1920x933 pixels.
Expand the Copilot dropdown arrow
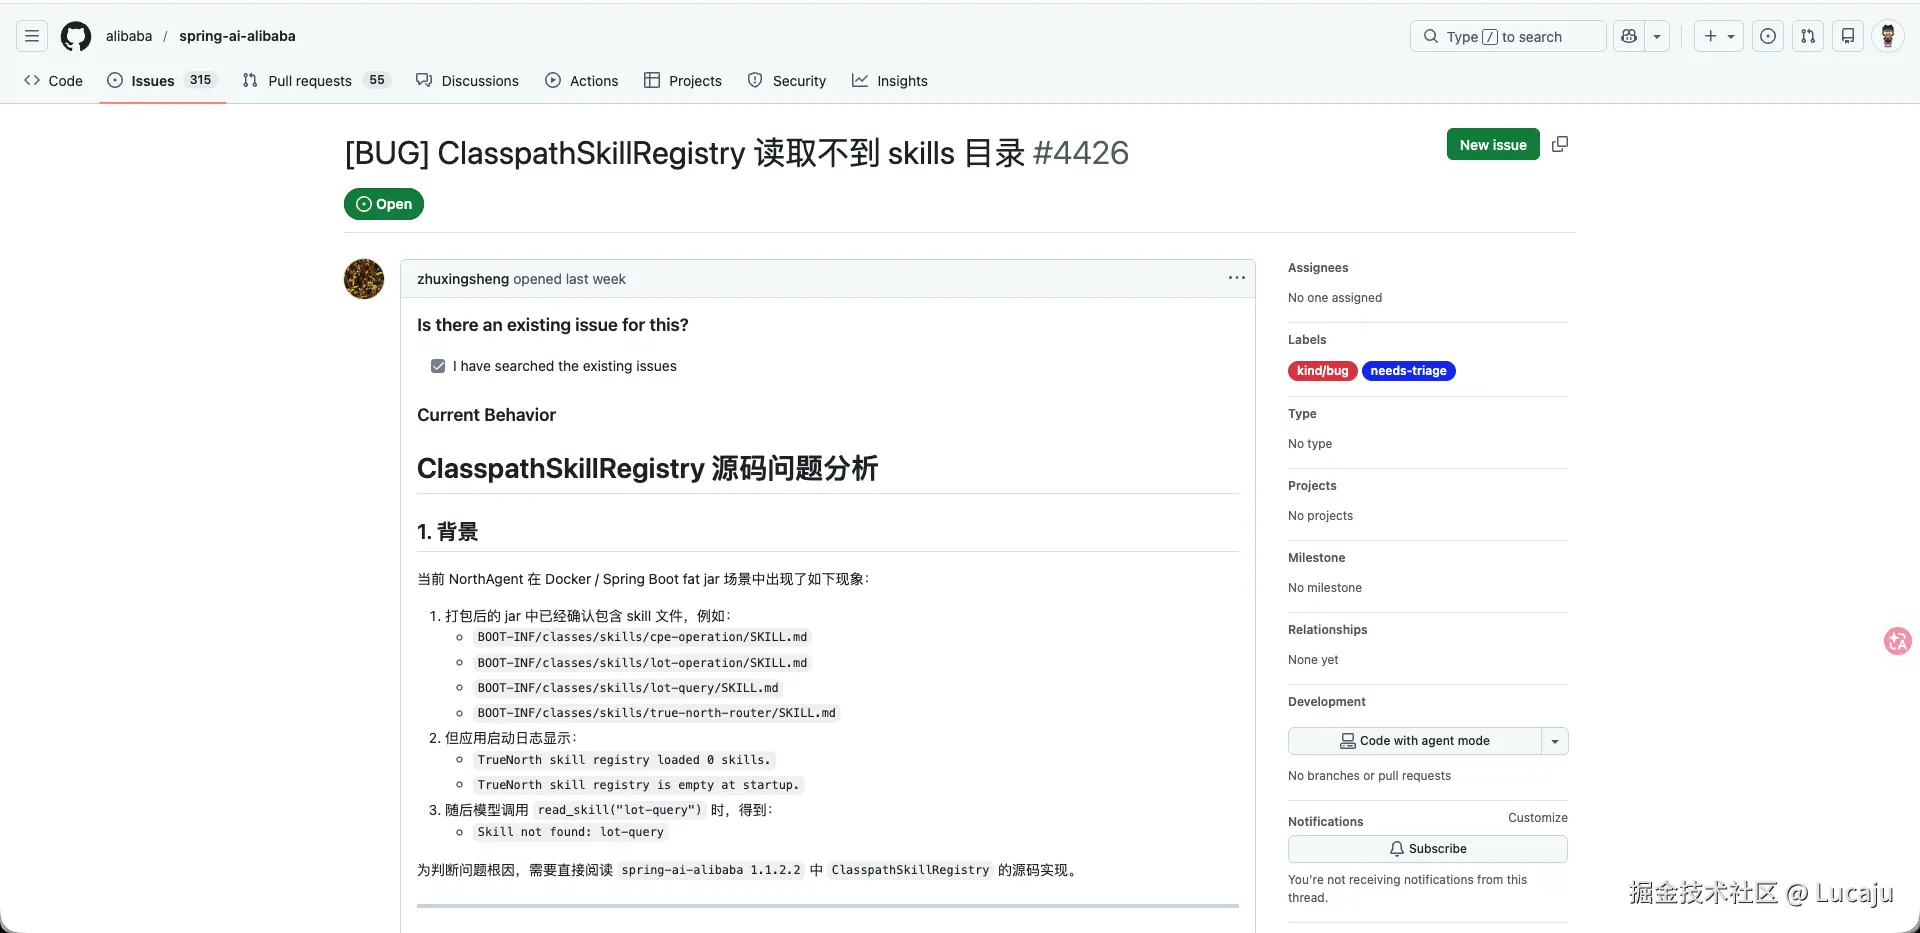(x=1657, y=36)
